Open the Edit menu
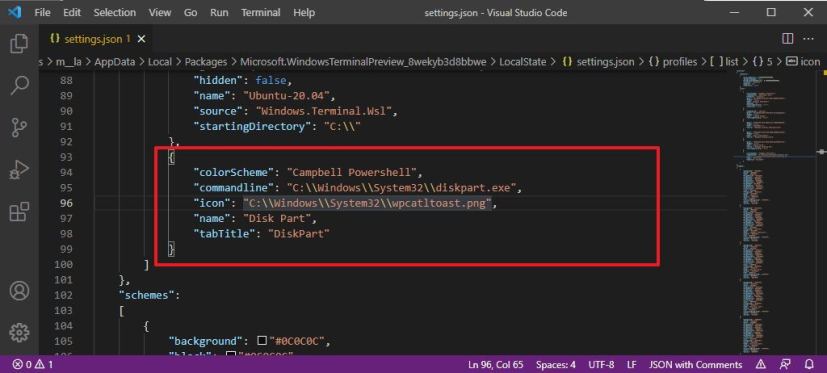The height and width of the screenshot is (373, 827). [x=72, y=13]
